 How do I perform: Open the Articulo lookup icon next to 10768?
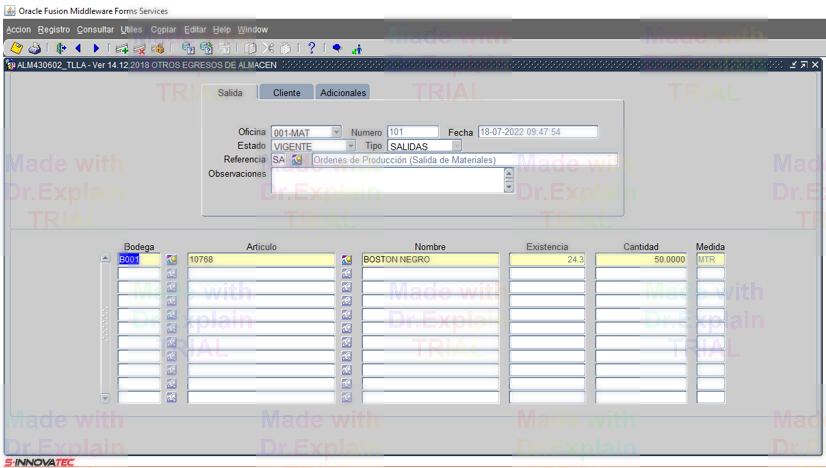coord(346,260)
